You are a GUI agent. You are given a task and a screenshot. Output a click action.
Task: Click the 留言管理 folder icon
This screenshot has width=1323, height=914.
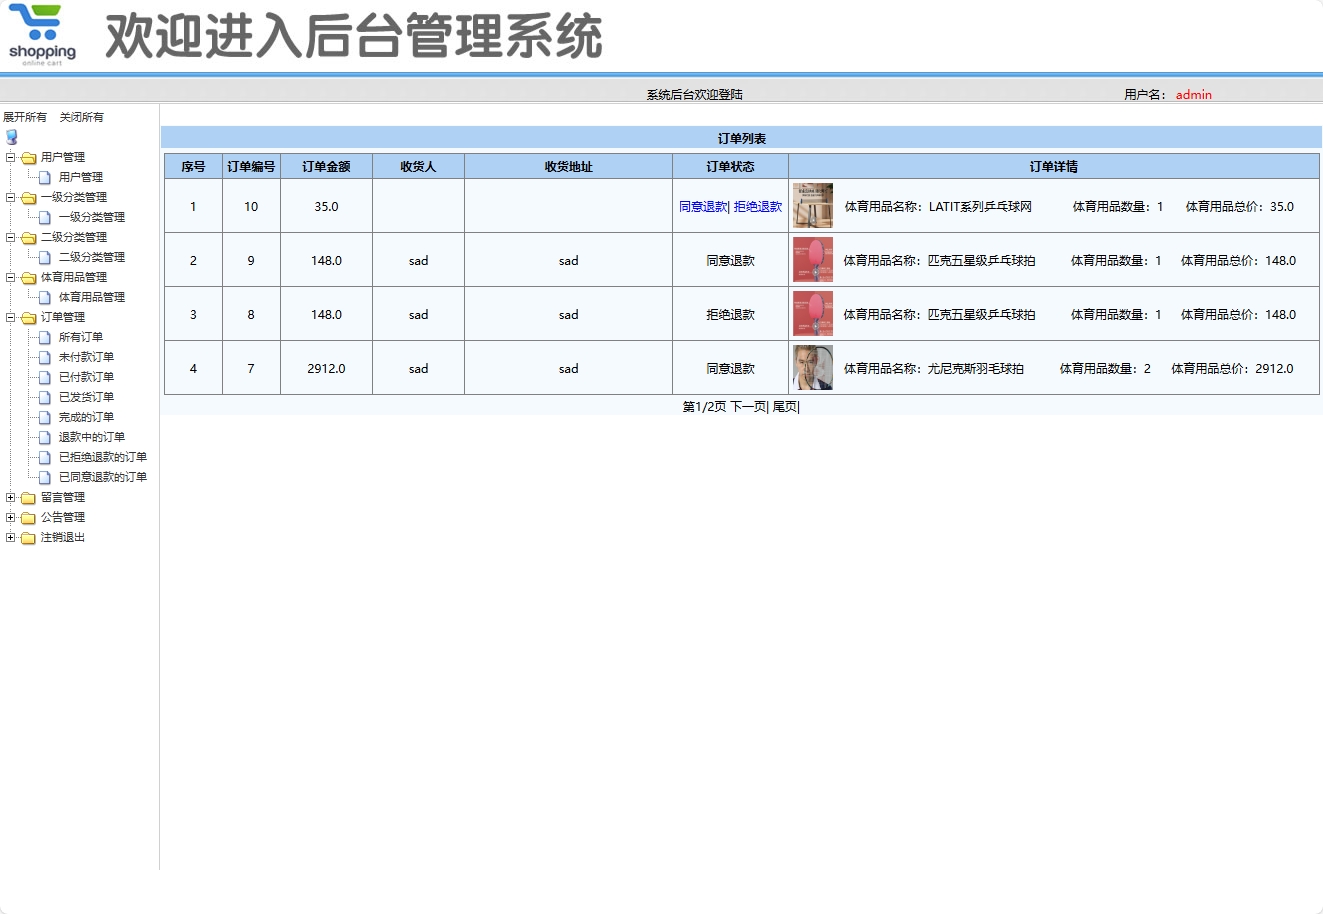26,497
